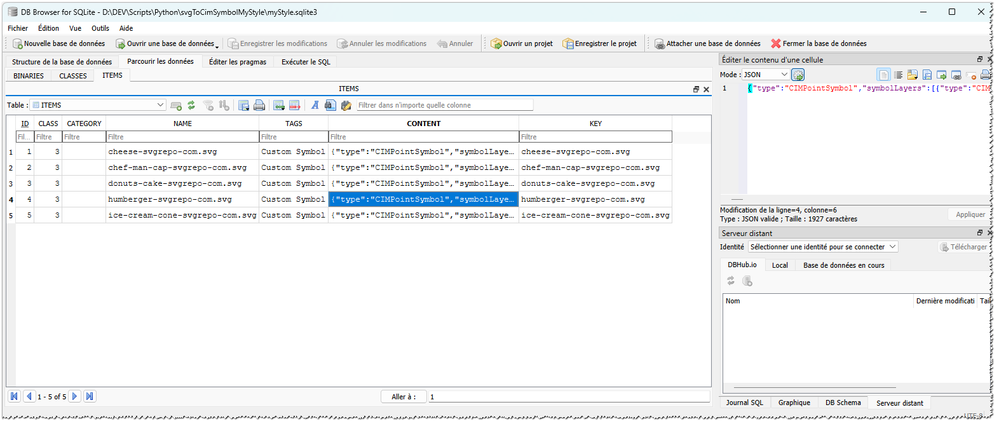The width and height of the screenshot is (999, 425).
Task: Open the Édition menu
Action: pos(48,28)
